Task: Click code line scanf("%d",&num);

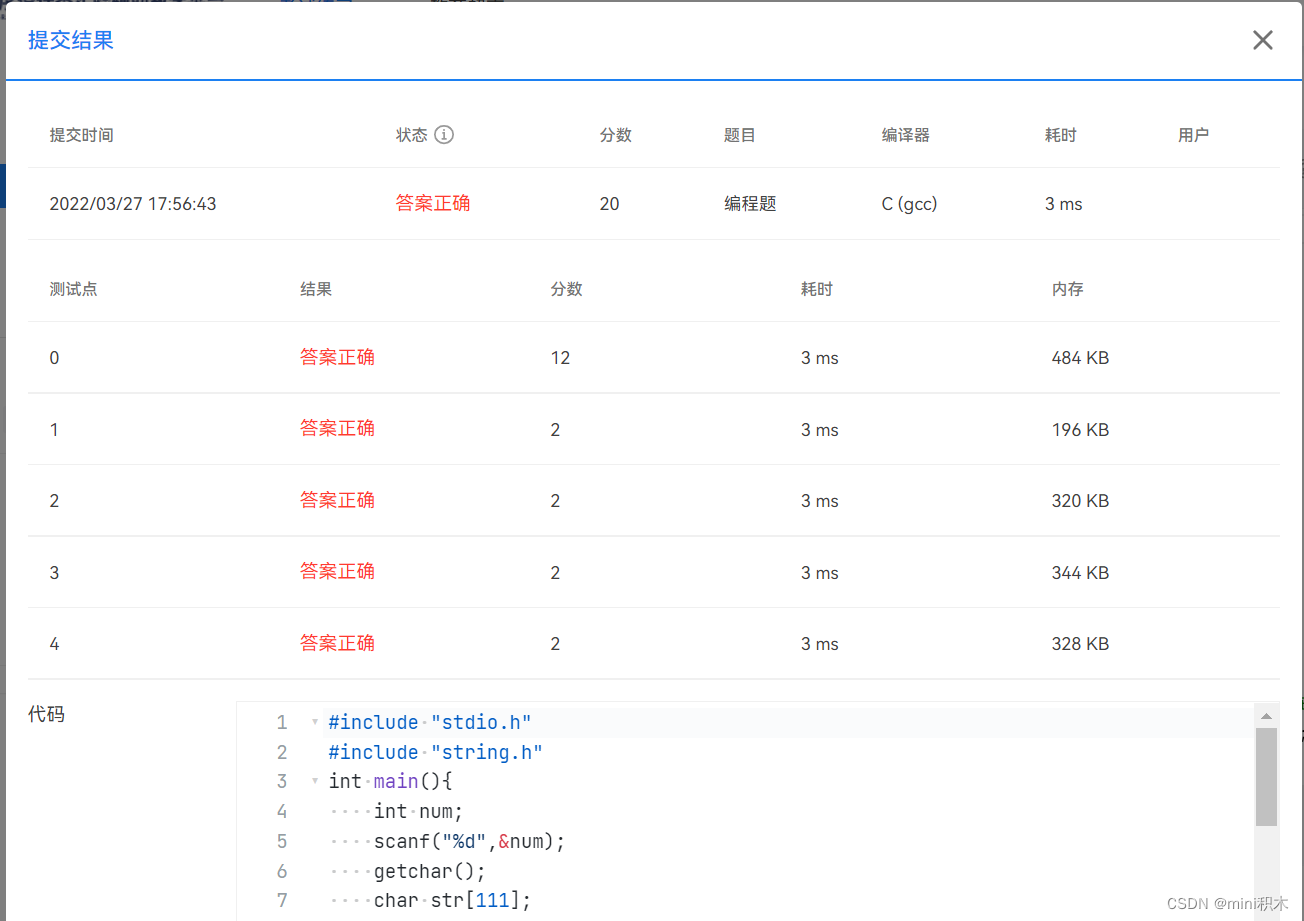Action: (470, 841)
